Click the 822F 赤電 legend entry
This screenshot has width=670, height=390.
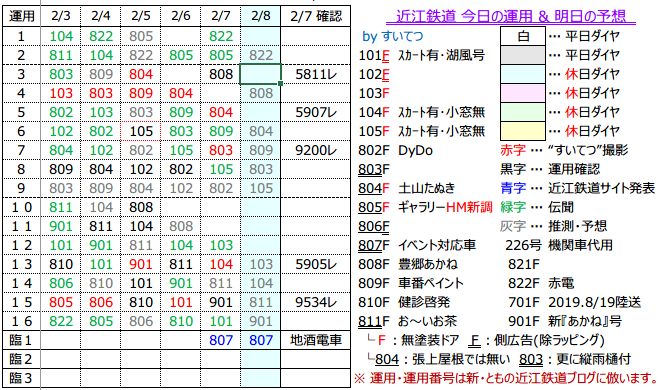[541, 283]
